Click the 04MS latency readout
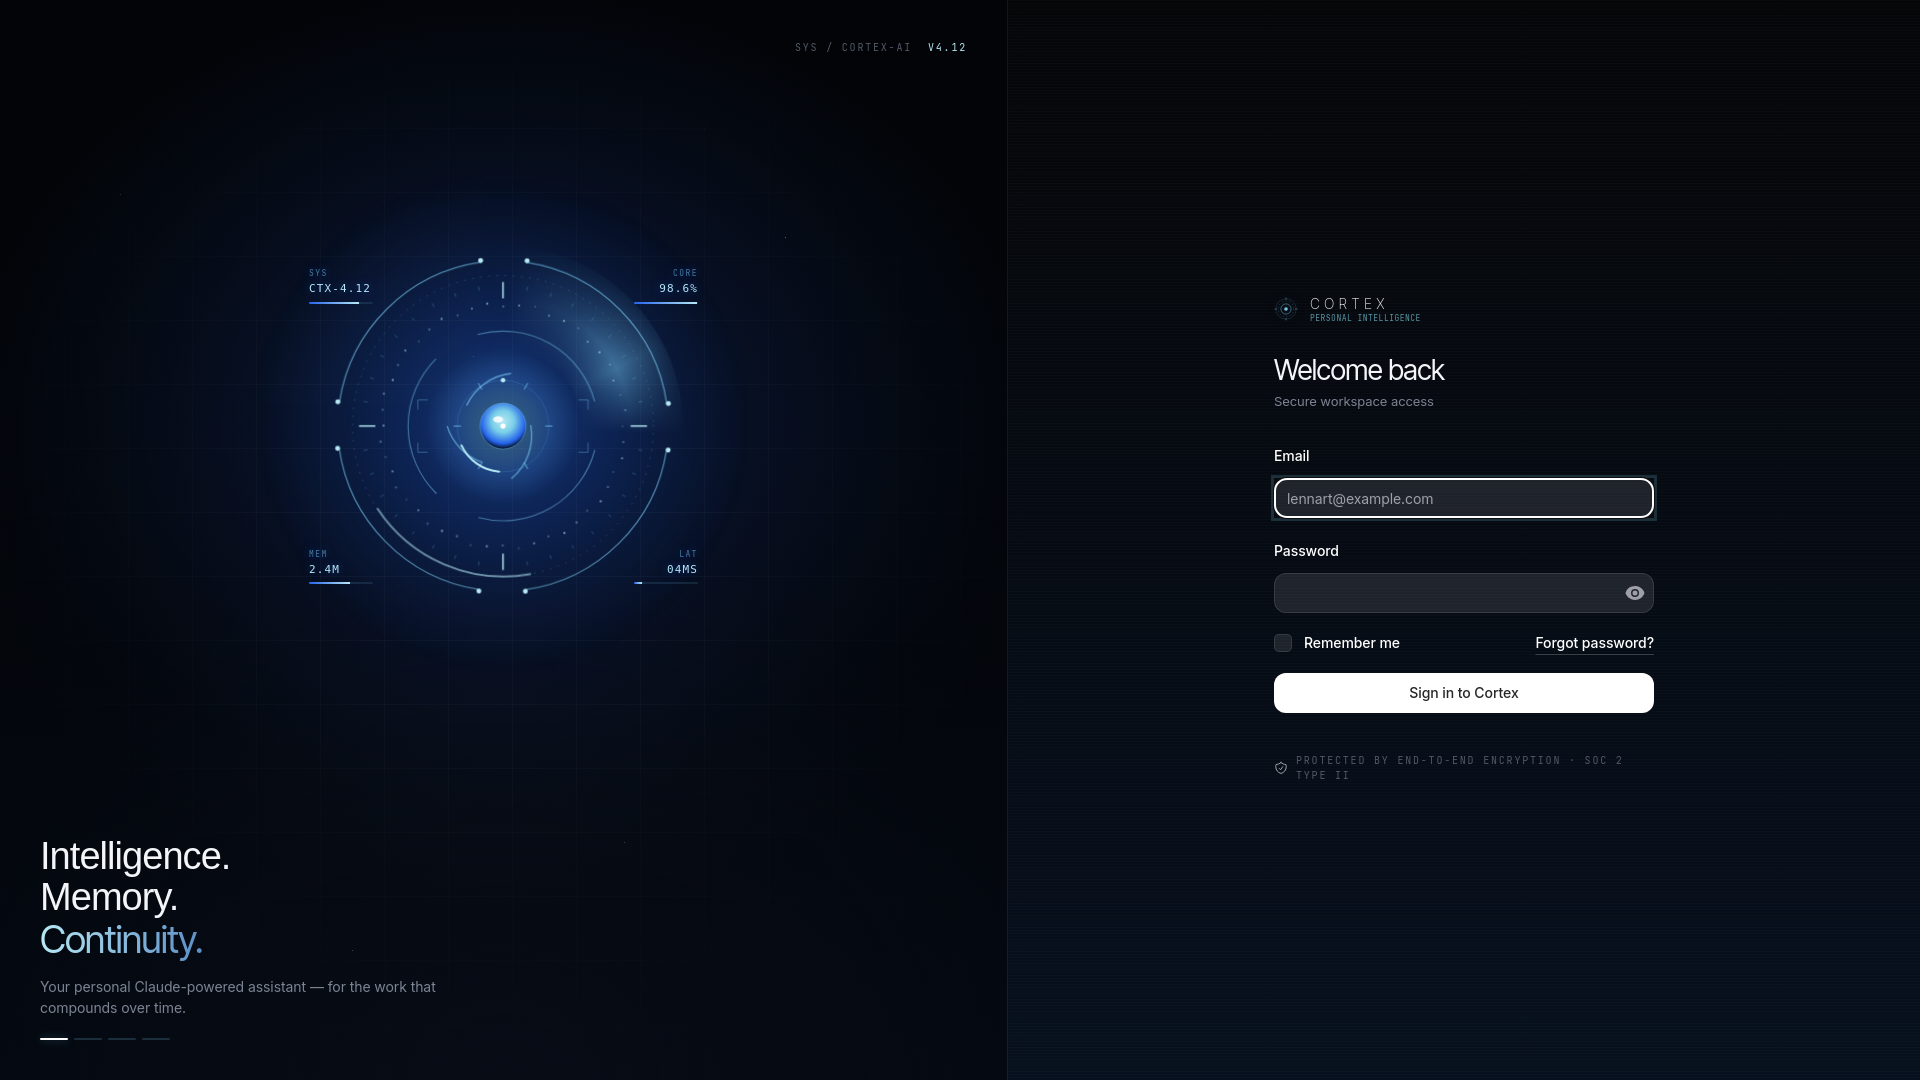The height and width of the screenshot is (1080, 1920). click(x=682, y=569)
